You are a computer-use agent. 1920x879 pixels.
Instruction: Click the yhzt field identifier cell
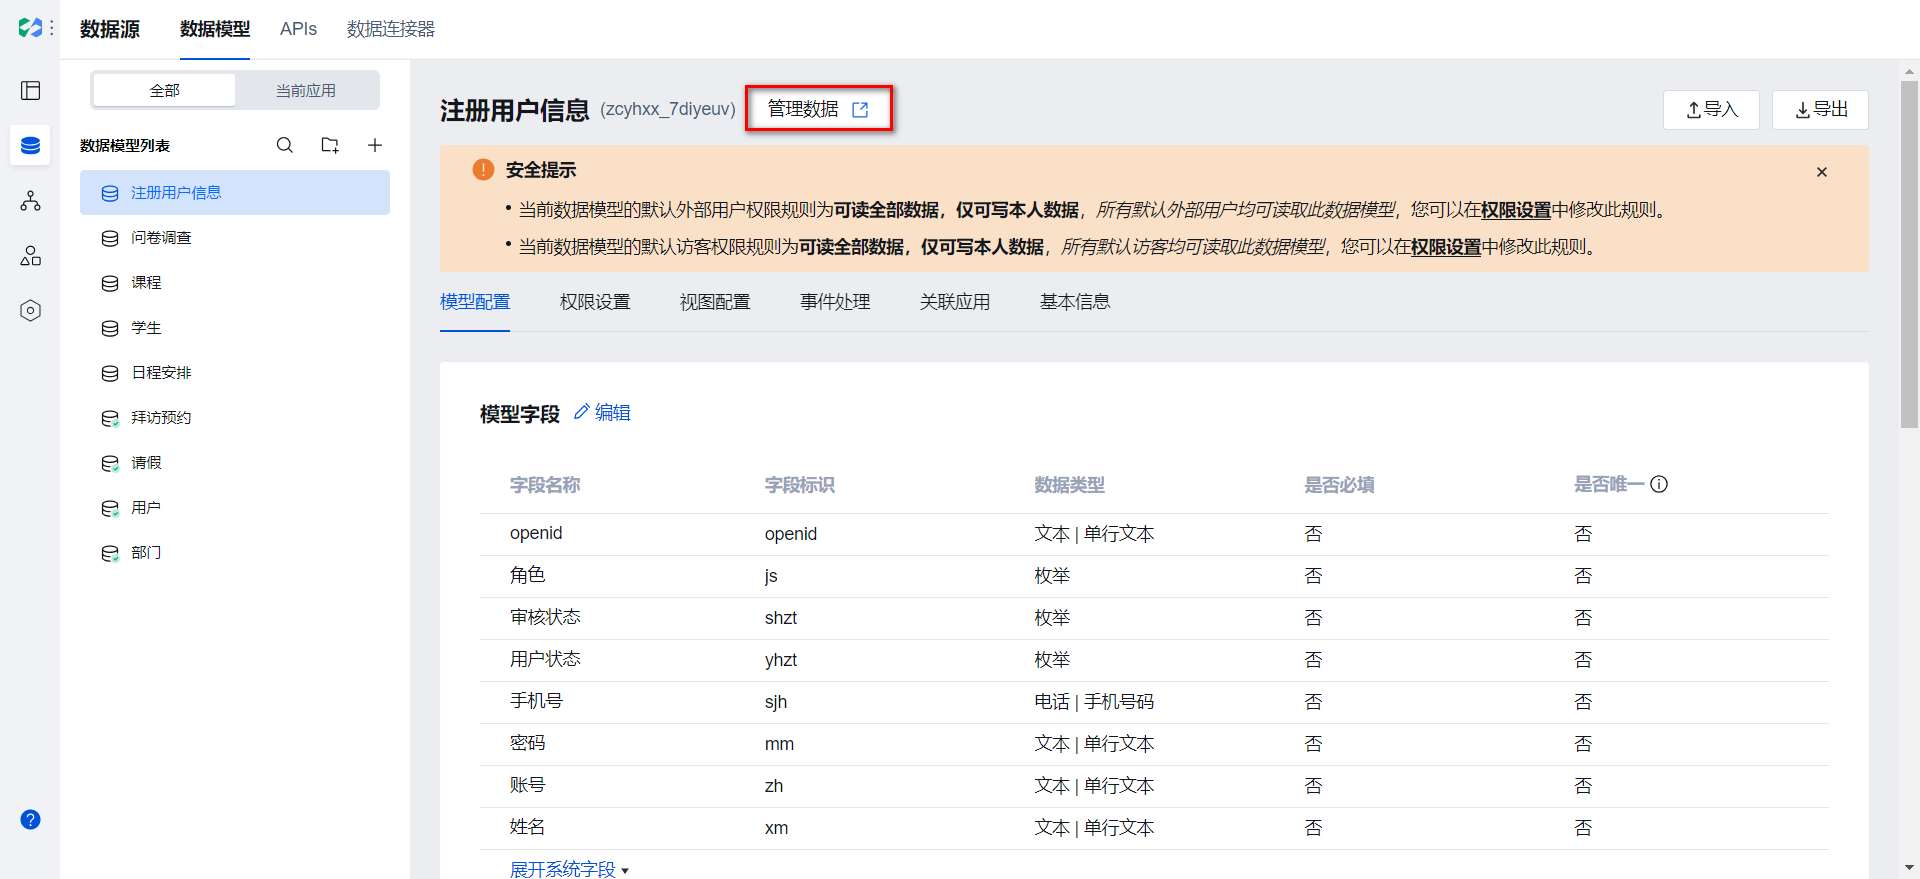pos(781,660)
